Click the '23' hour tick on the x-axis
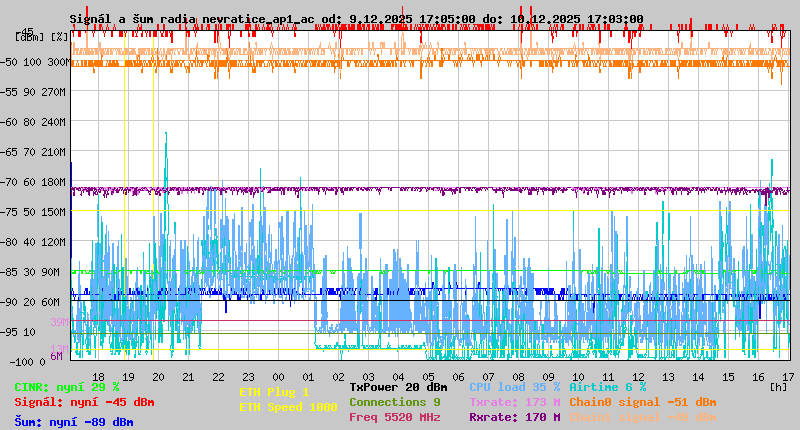 pyautogui.click(x=248, y=377)
